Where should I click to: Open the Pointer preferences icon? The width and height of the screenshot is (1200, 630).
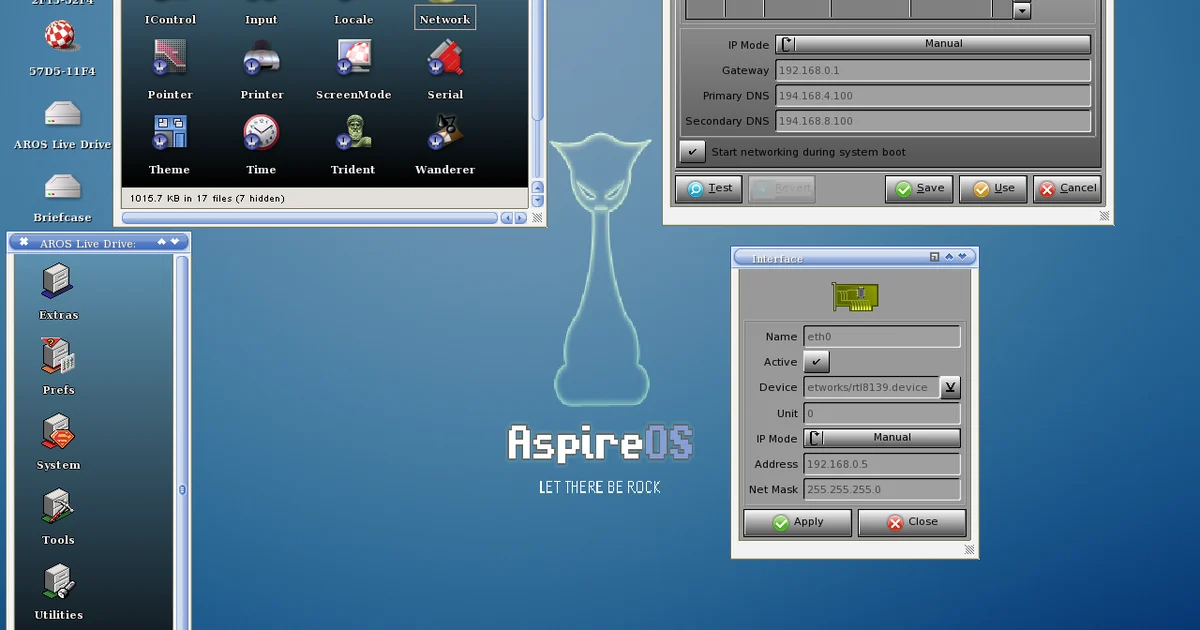[x=170, y=59]
